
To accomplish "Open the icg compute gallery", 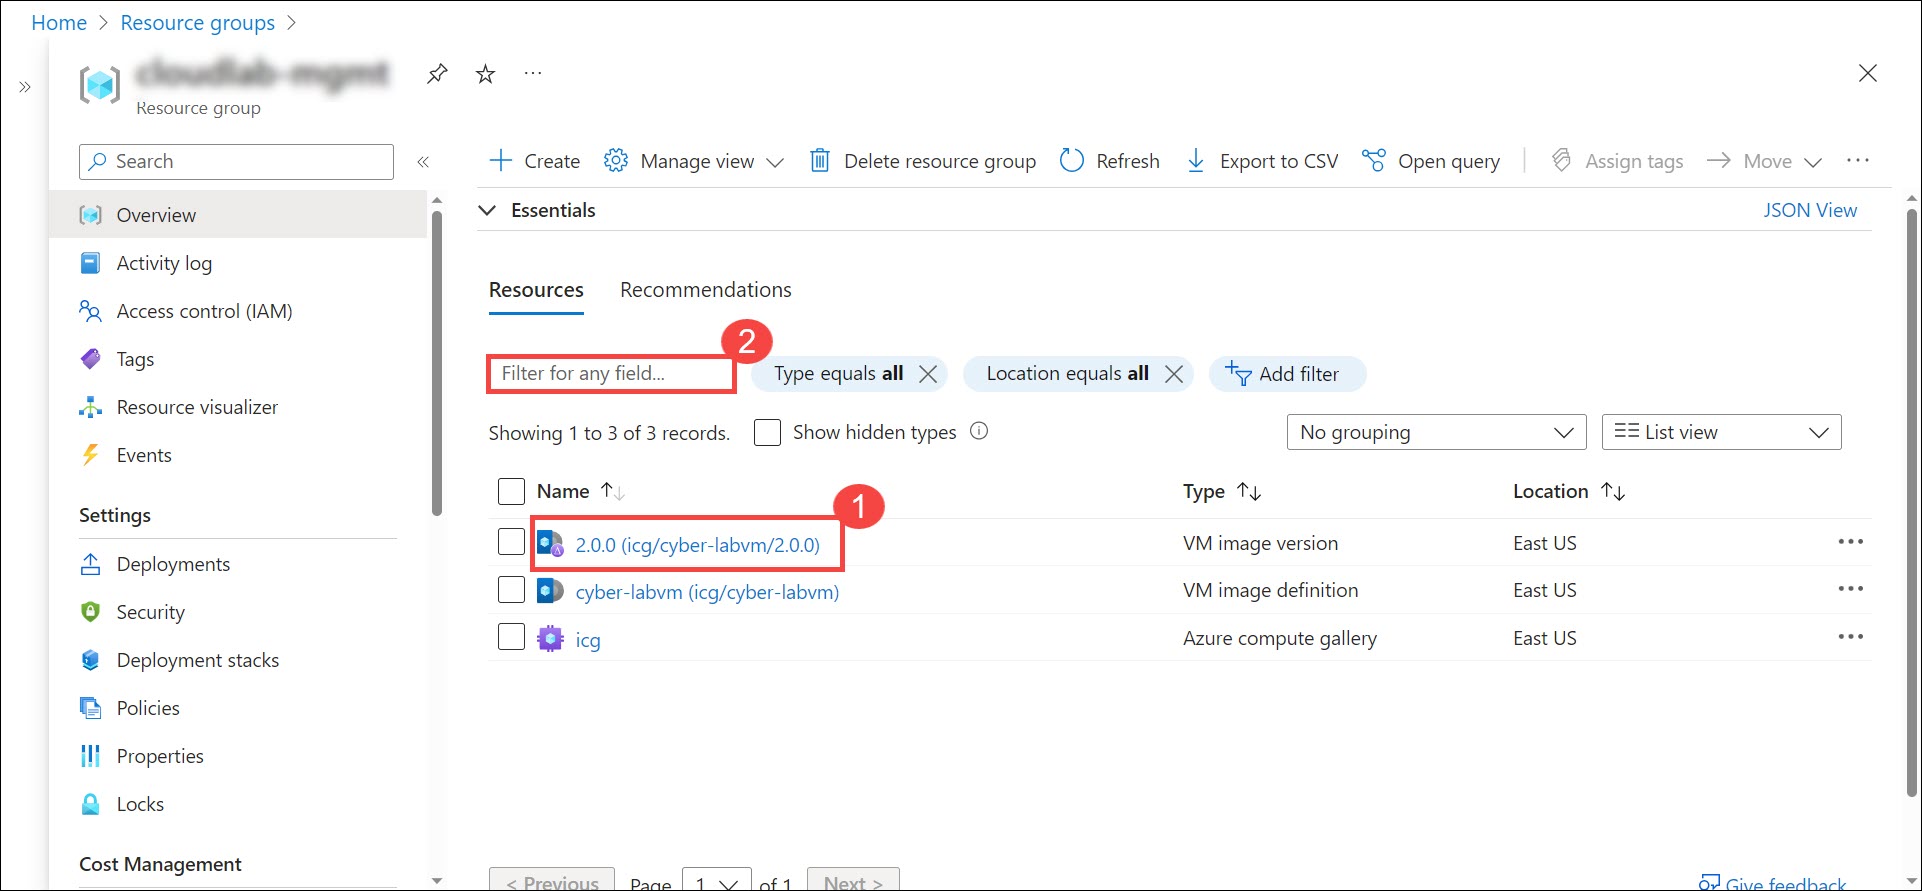I will [x=588, y=640].
